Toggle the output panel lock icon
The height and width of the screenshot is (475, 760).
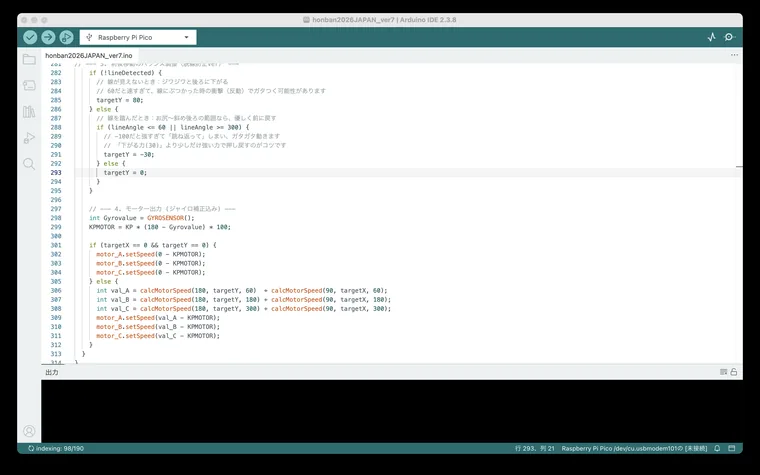(734, 372)
